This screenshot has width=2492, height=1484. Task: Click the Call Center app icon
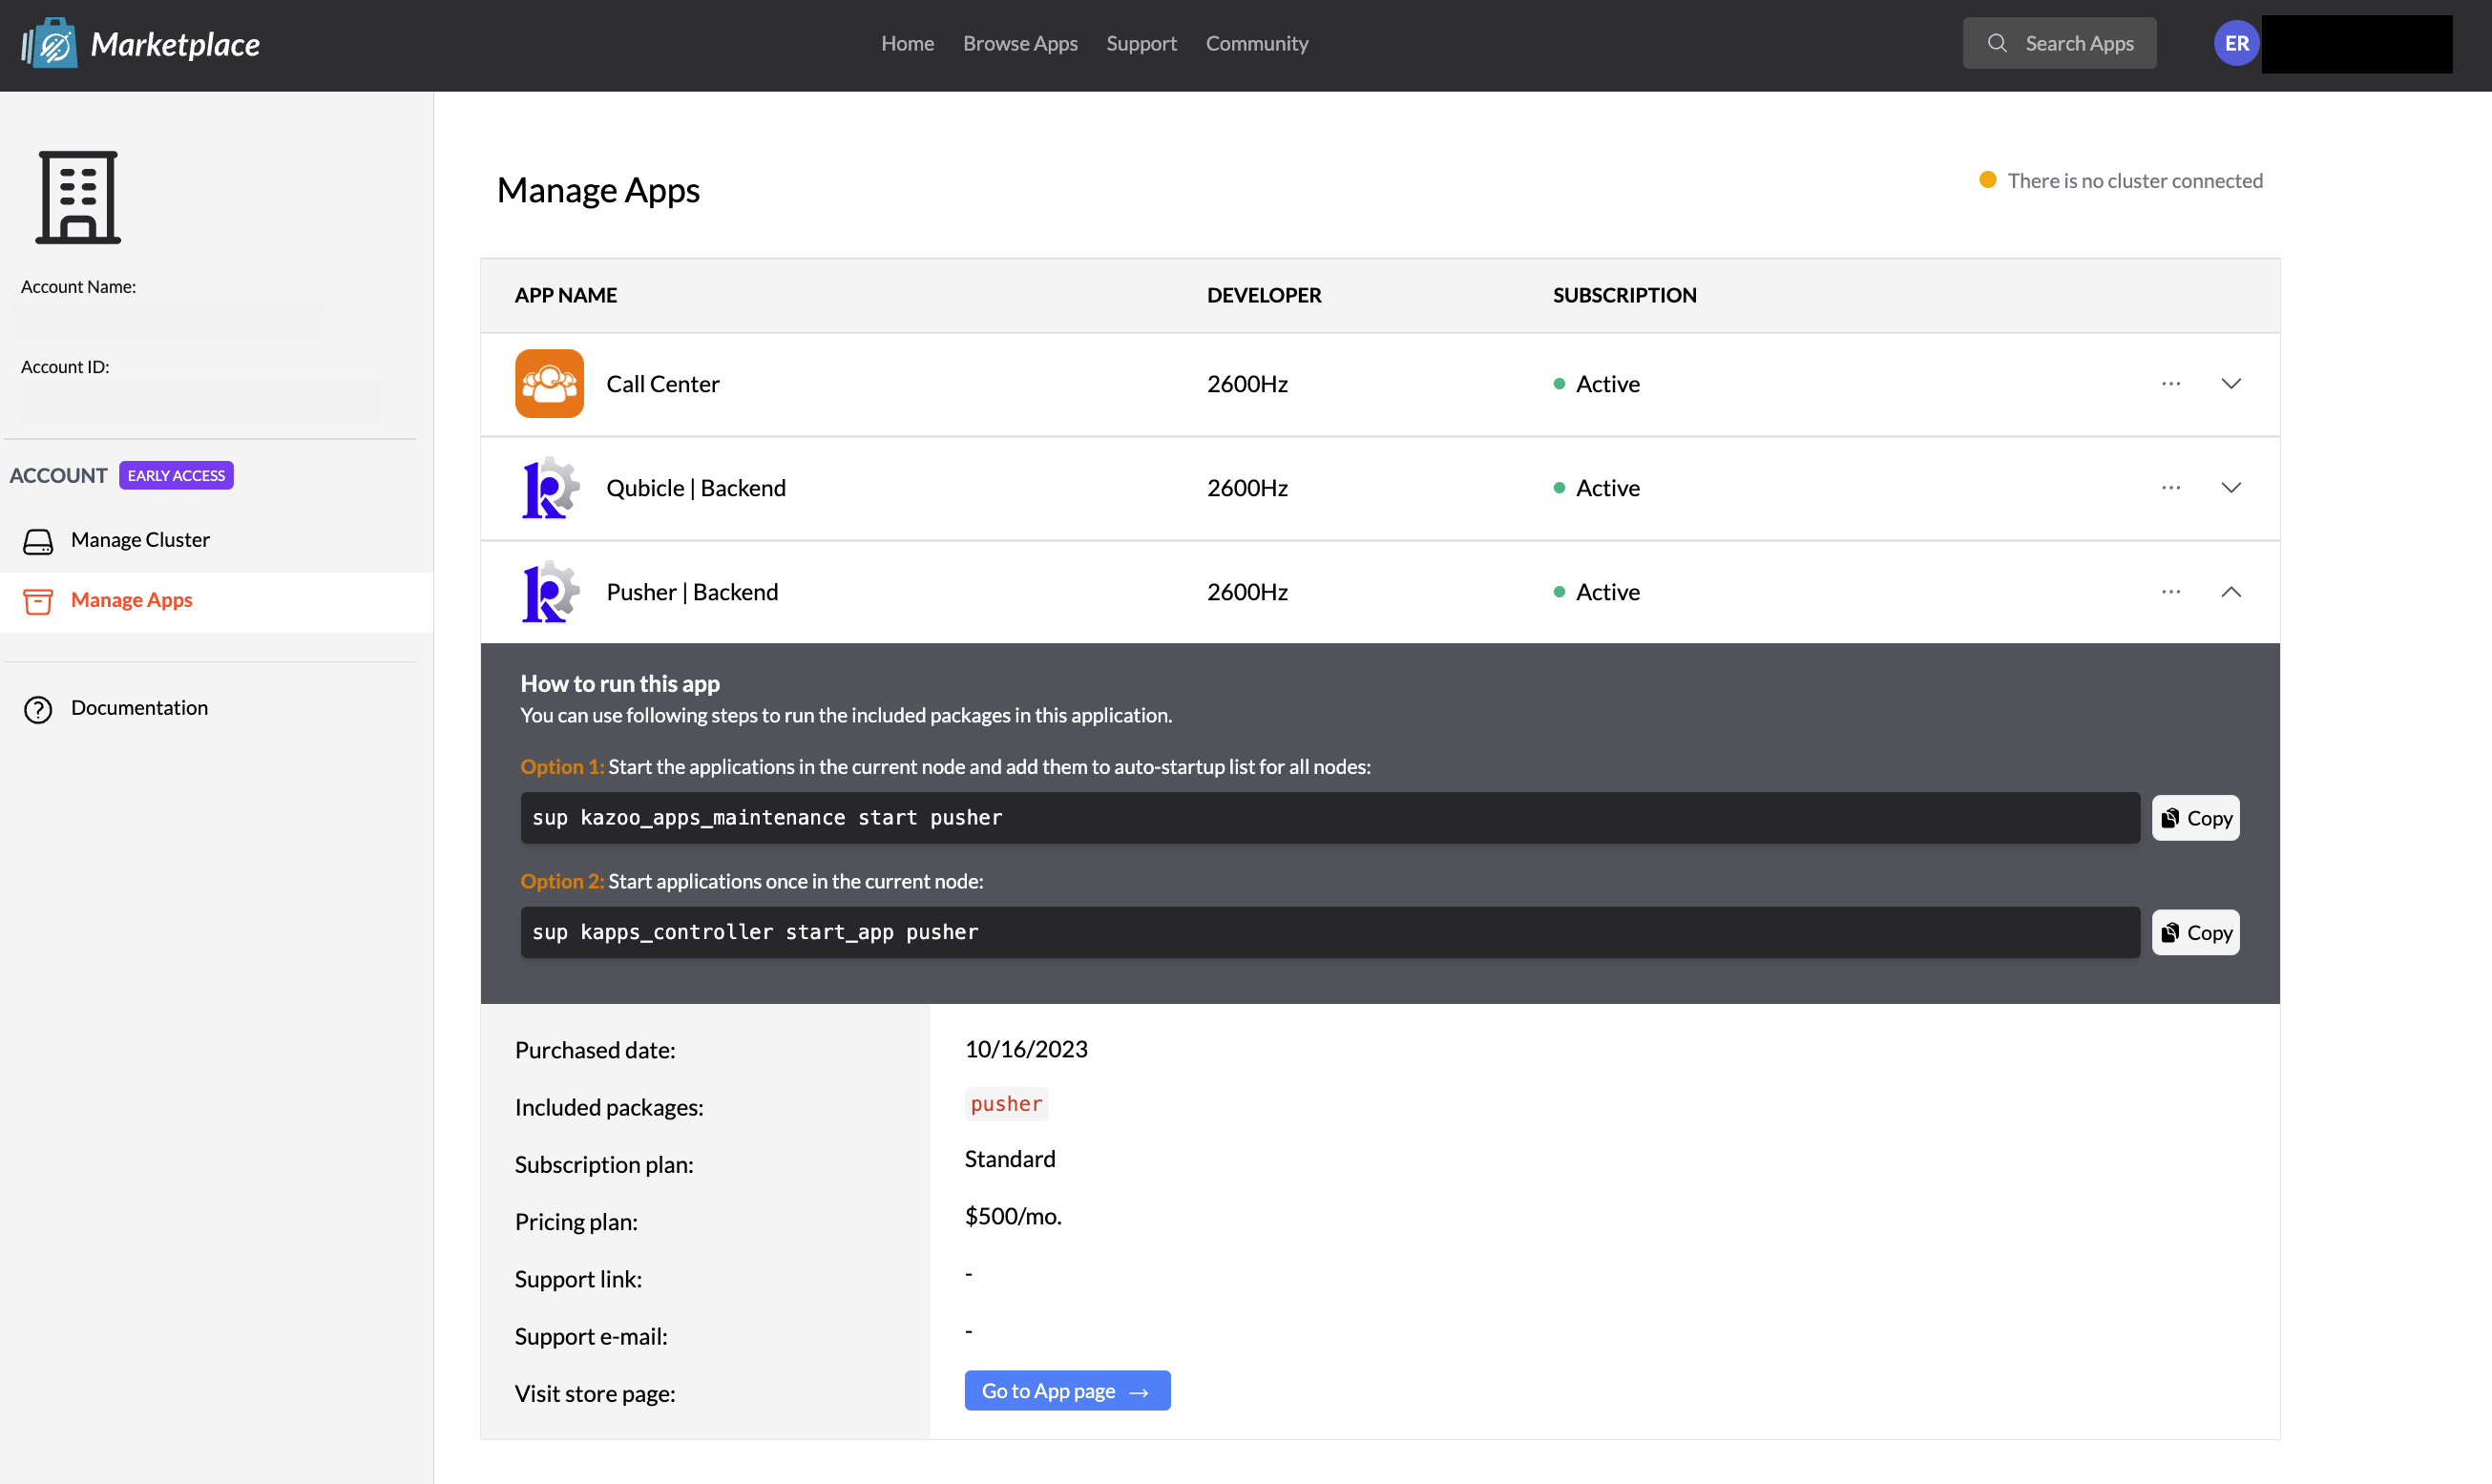(549, 383)
